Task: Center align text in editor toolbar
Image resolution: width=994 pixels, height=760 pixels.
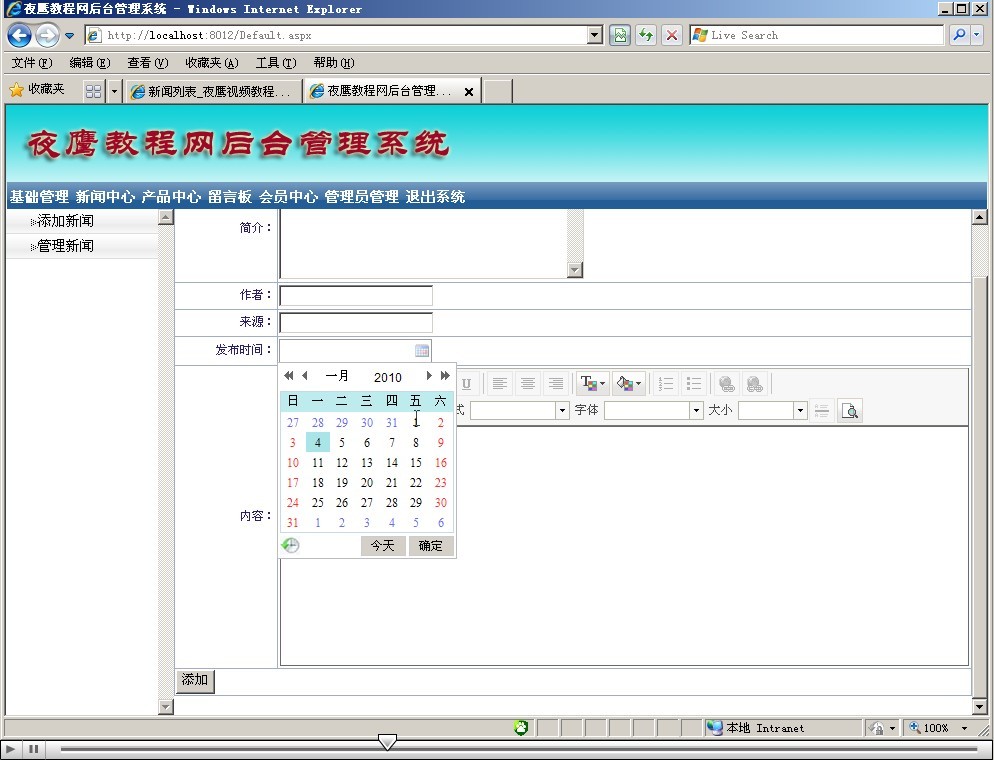Action: tap(527, 384)
